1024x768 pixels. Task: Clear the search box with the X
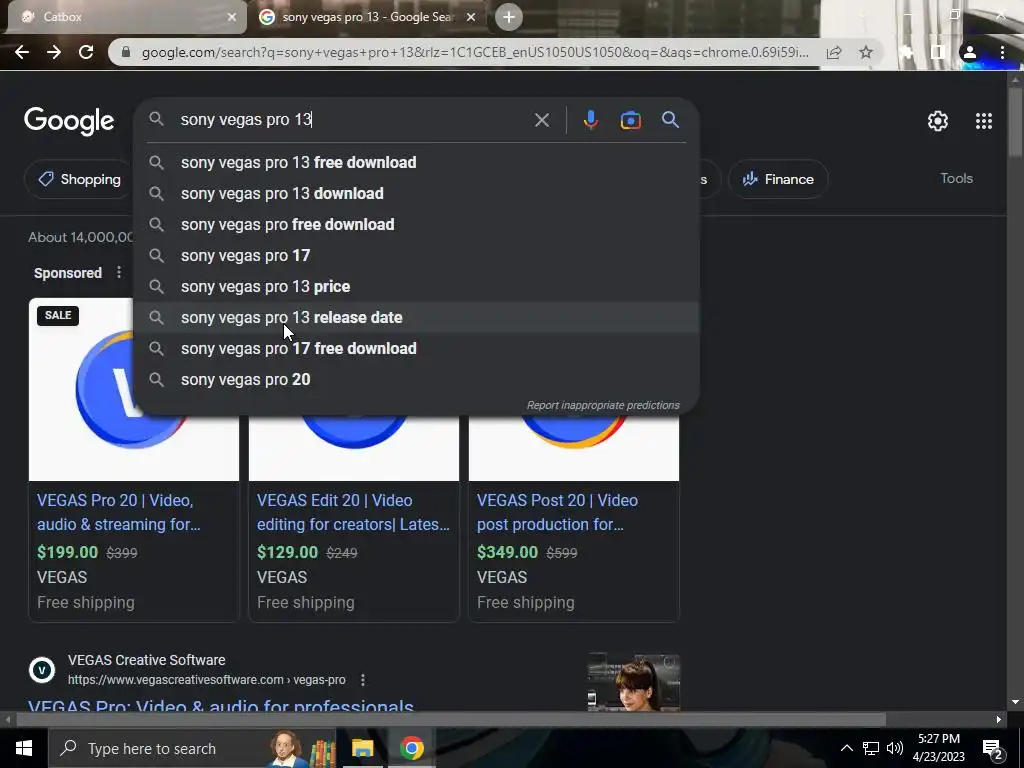[x=541, y=120]
